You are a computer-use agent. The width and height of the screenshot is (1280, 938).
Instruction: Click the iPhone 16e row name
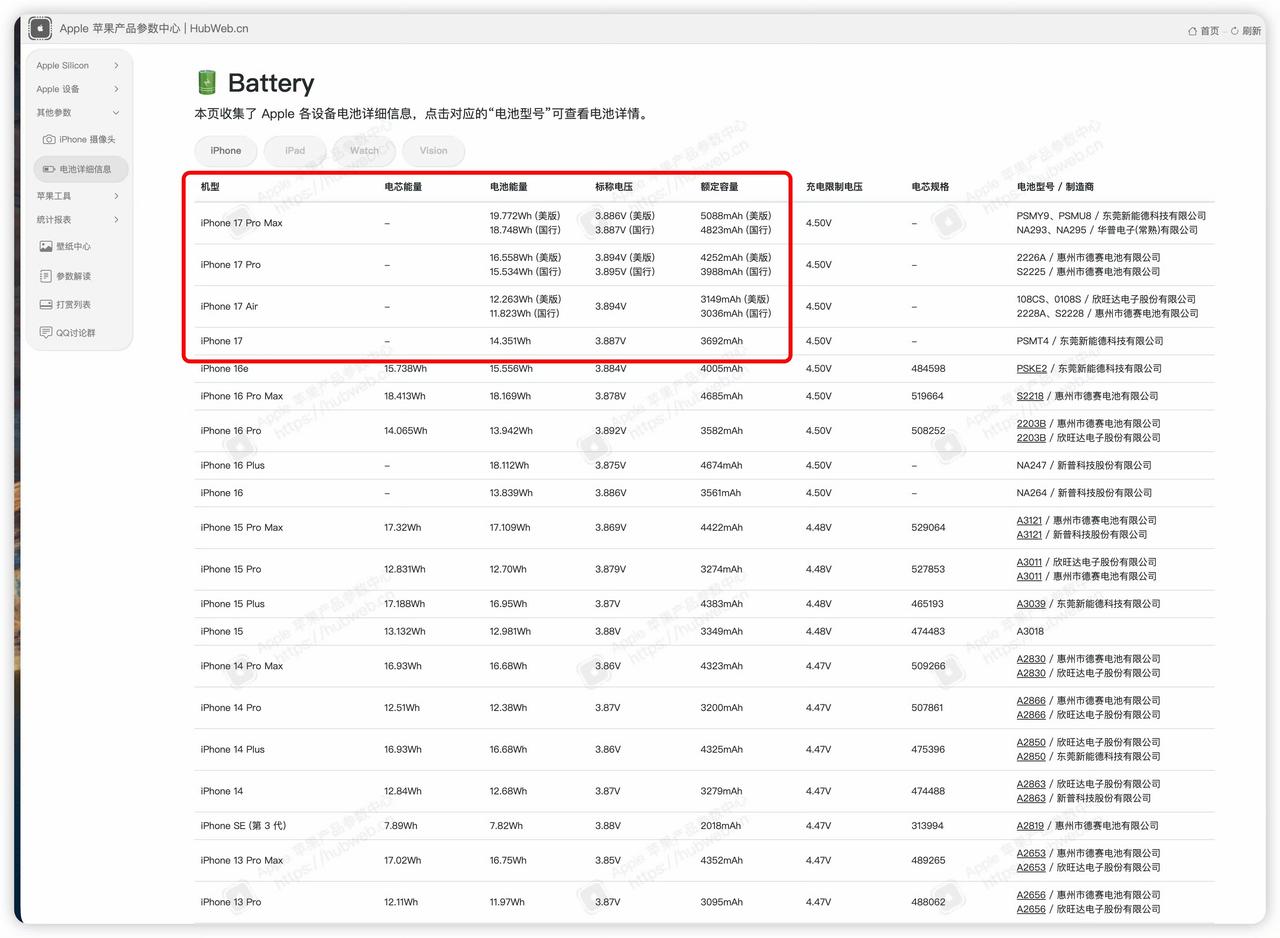[224, 368]
